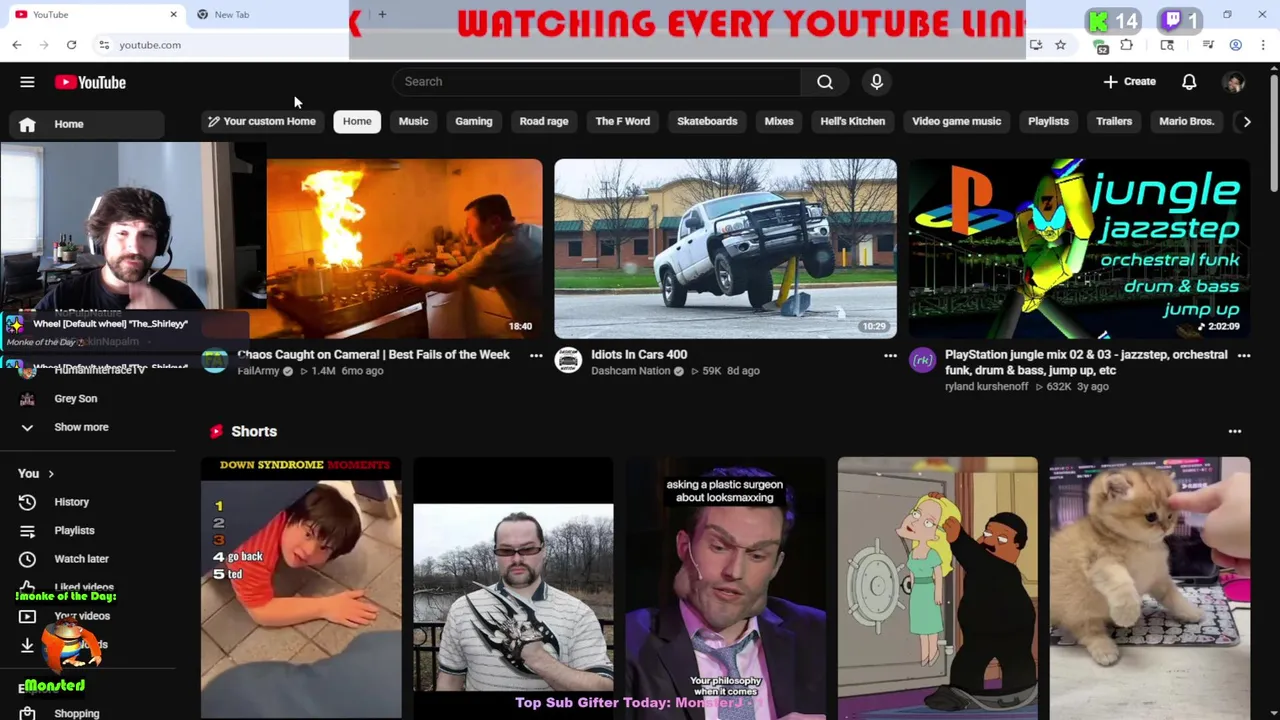Open FailArmy channel link
1280x720 pixels.
[x=259, y=371]
